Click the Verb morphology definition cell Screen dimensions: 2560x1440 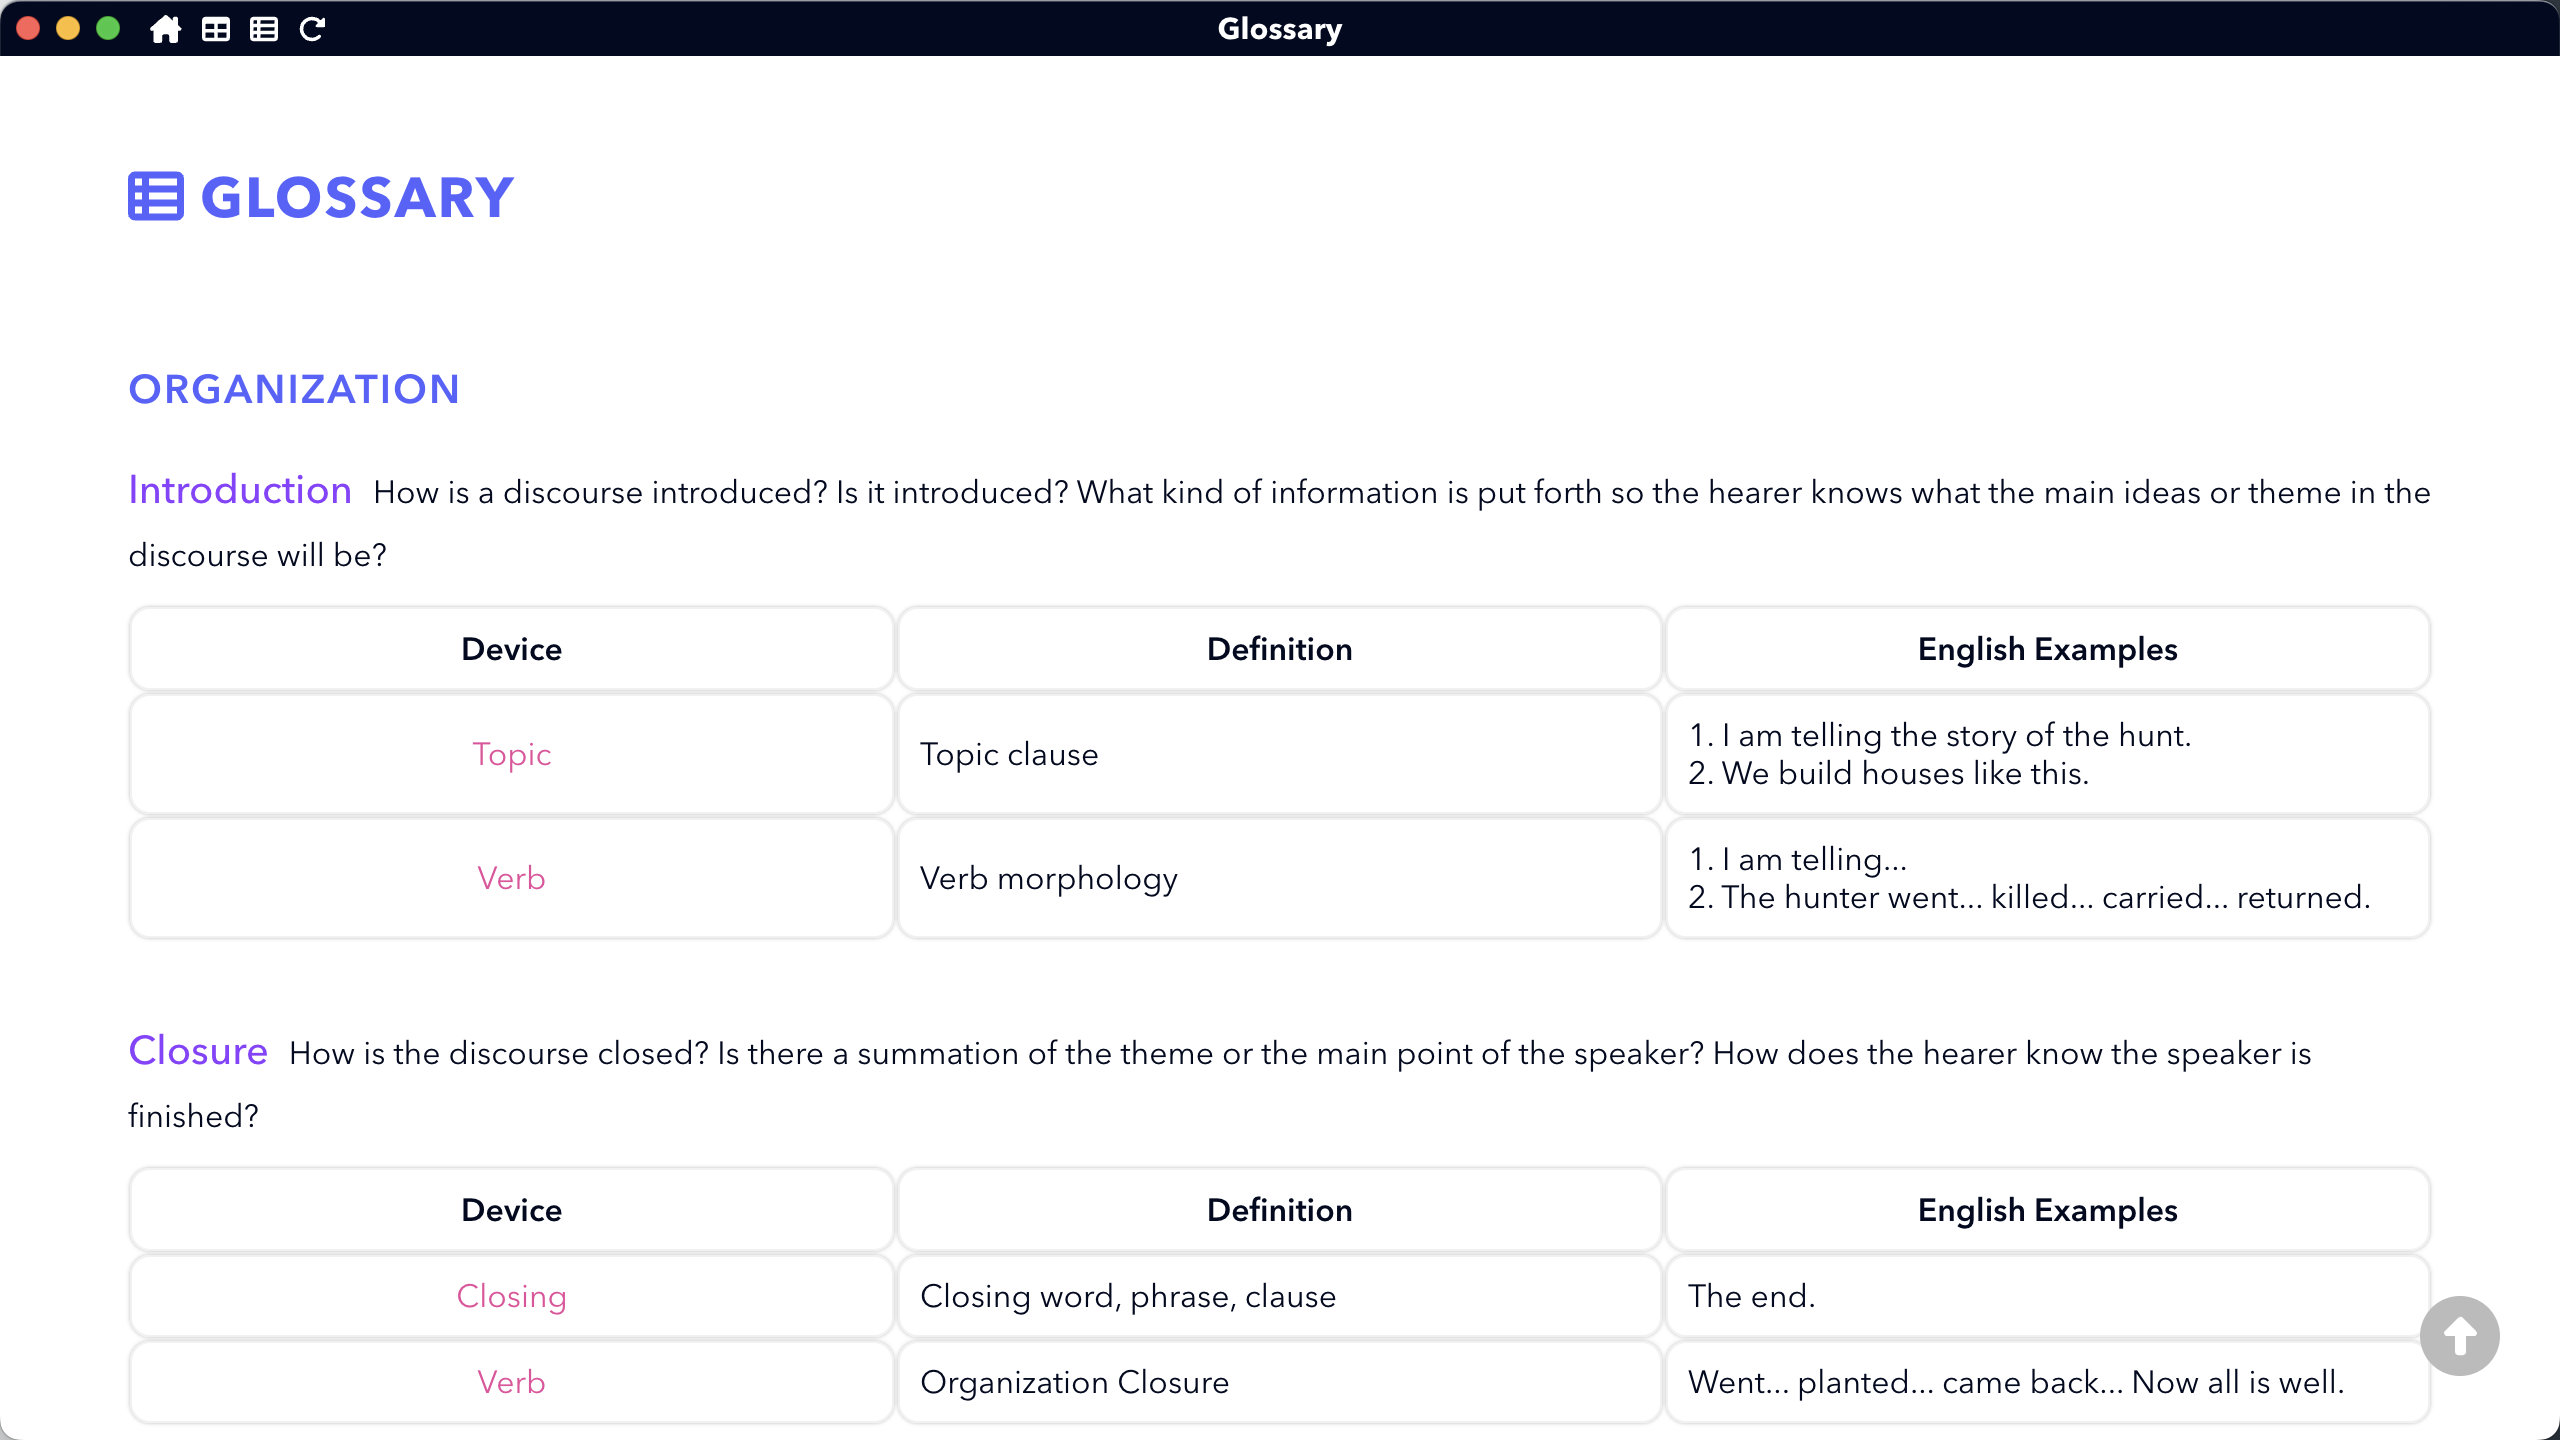(x=1279, y=878)
